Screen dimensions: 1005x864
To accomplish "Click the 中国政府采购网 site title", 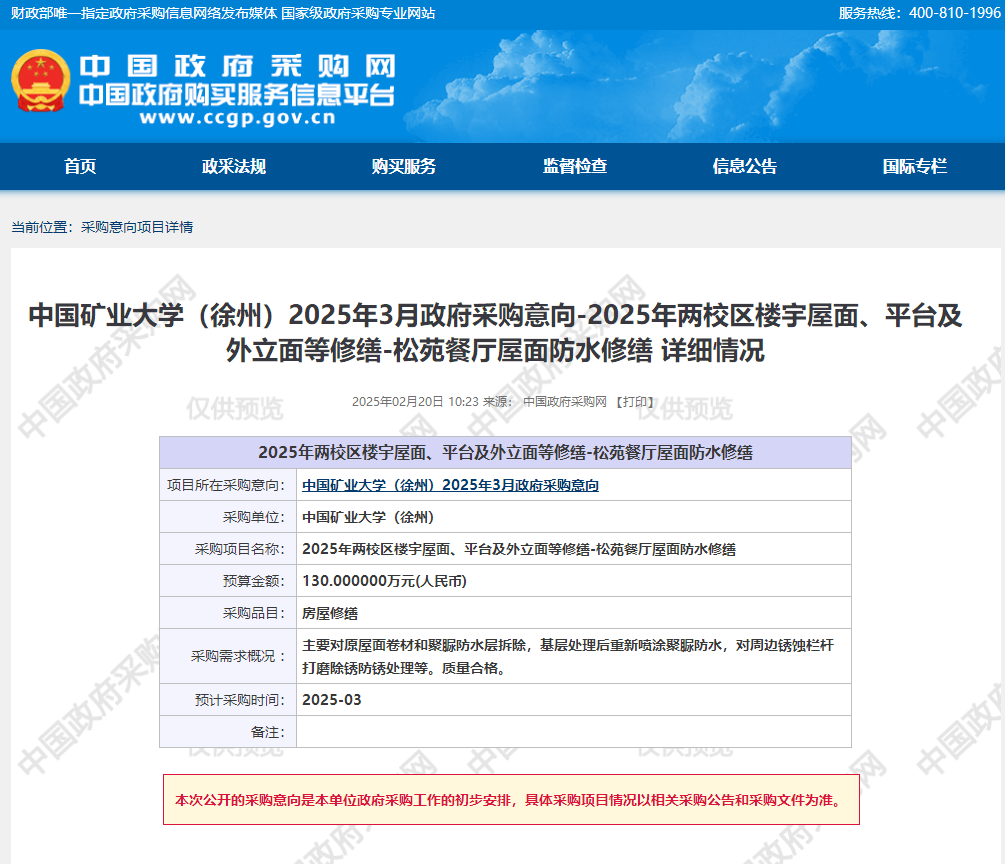I will coord(237,67).
